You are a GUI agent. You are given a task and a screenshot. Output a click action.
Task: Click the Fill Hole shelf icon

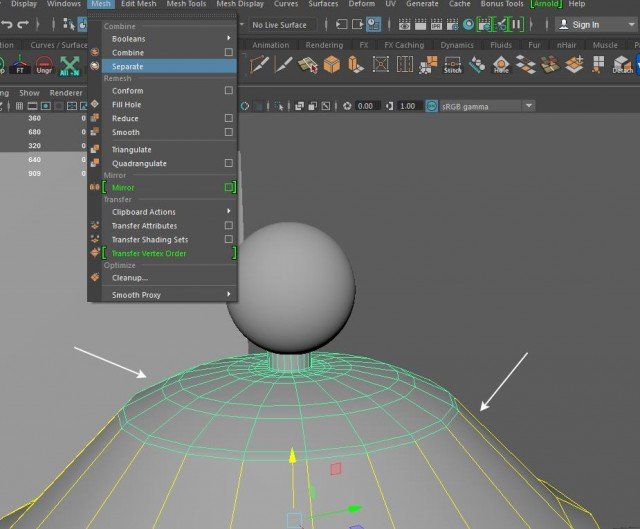tap(500, 65)
